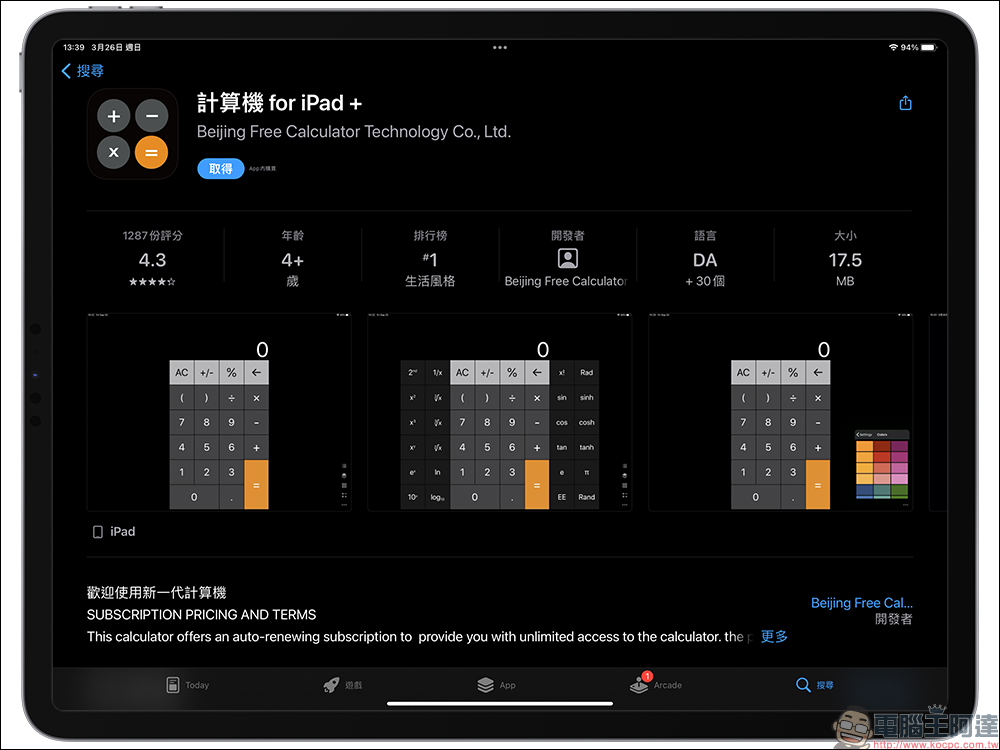The image size is (1000, 750).
Task: Tap the SUBSCRIPTION PRICING AND TERMS text
Action: tap(202, 615)
